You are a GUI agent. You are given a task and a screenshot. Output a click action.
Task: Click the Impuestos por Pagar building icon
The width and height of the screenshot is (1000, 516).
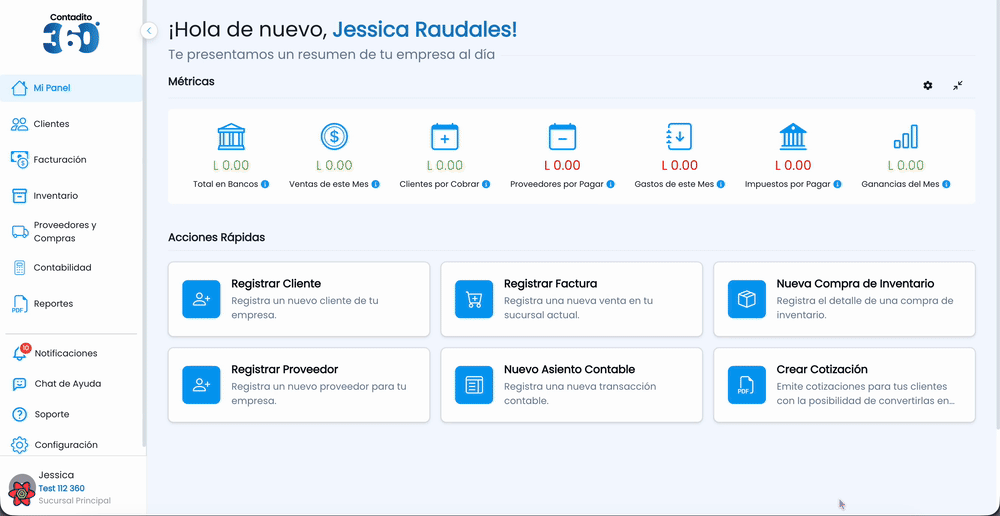(x=793, y=136)
